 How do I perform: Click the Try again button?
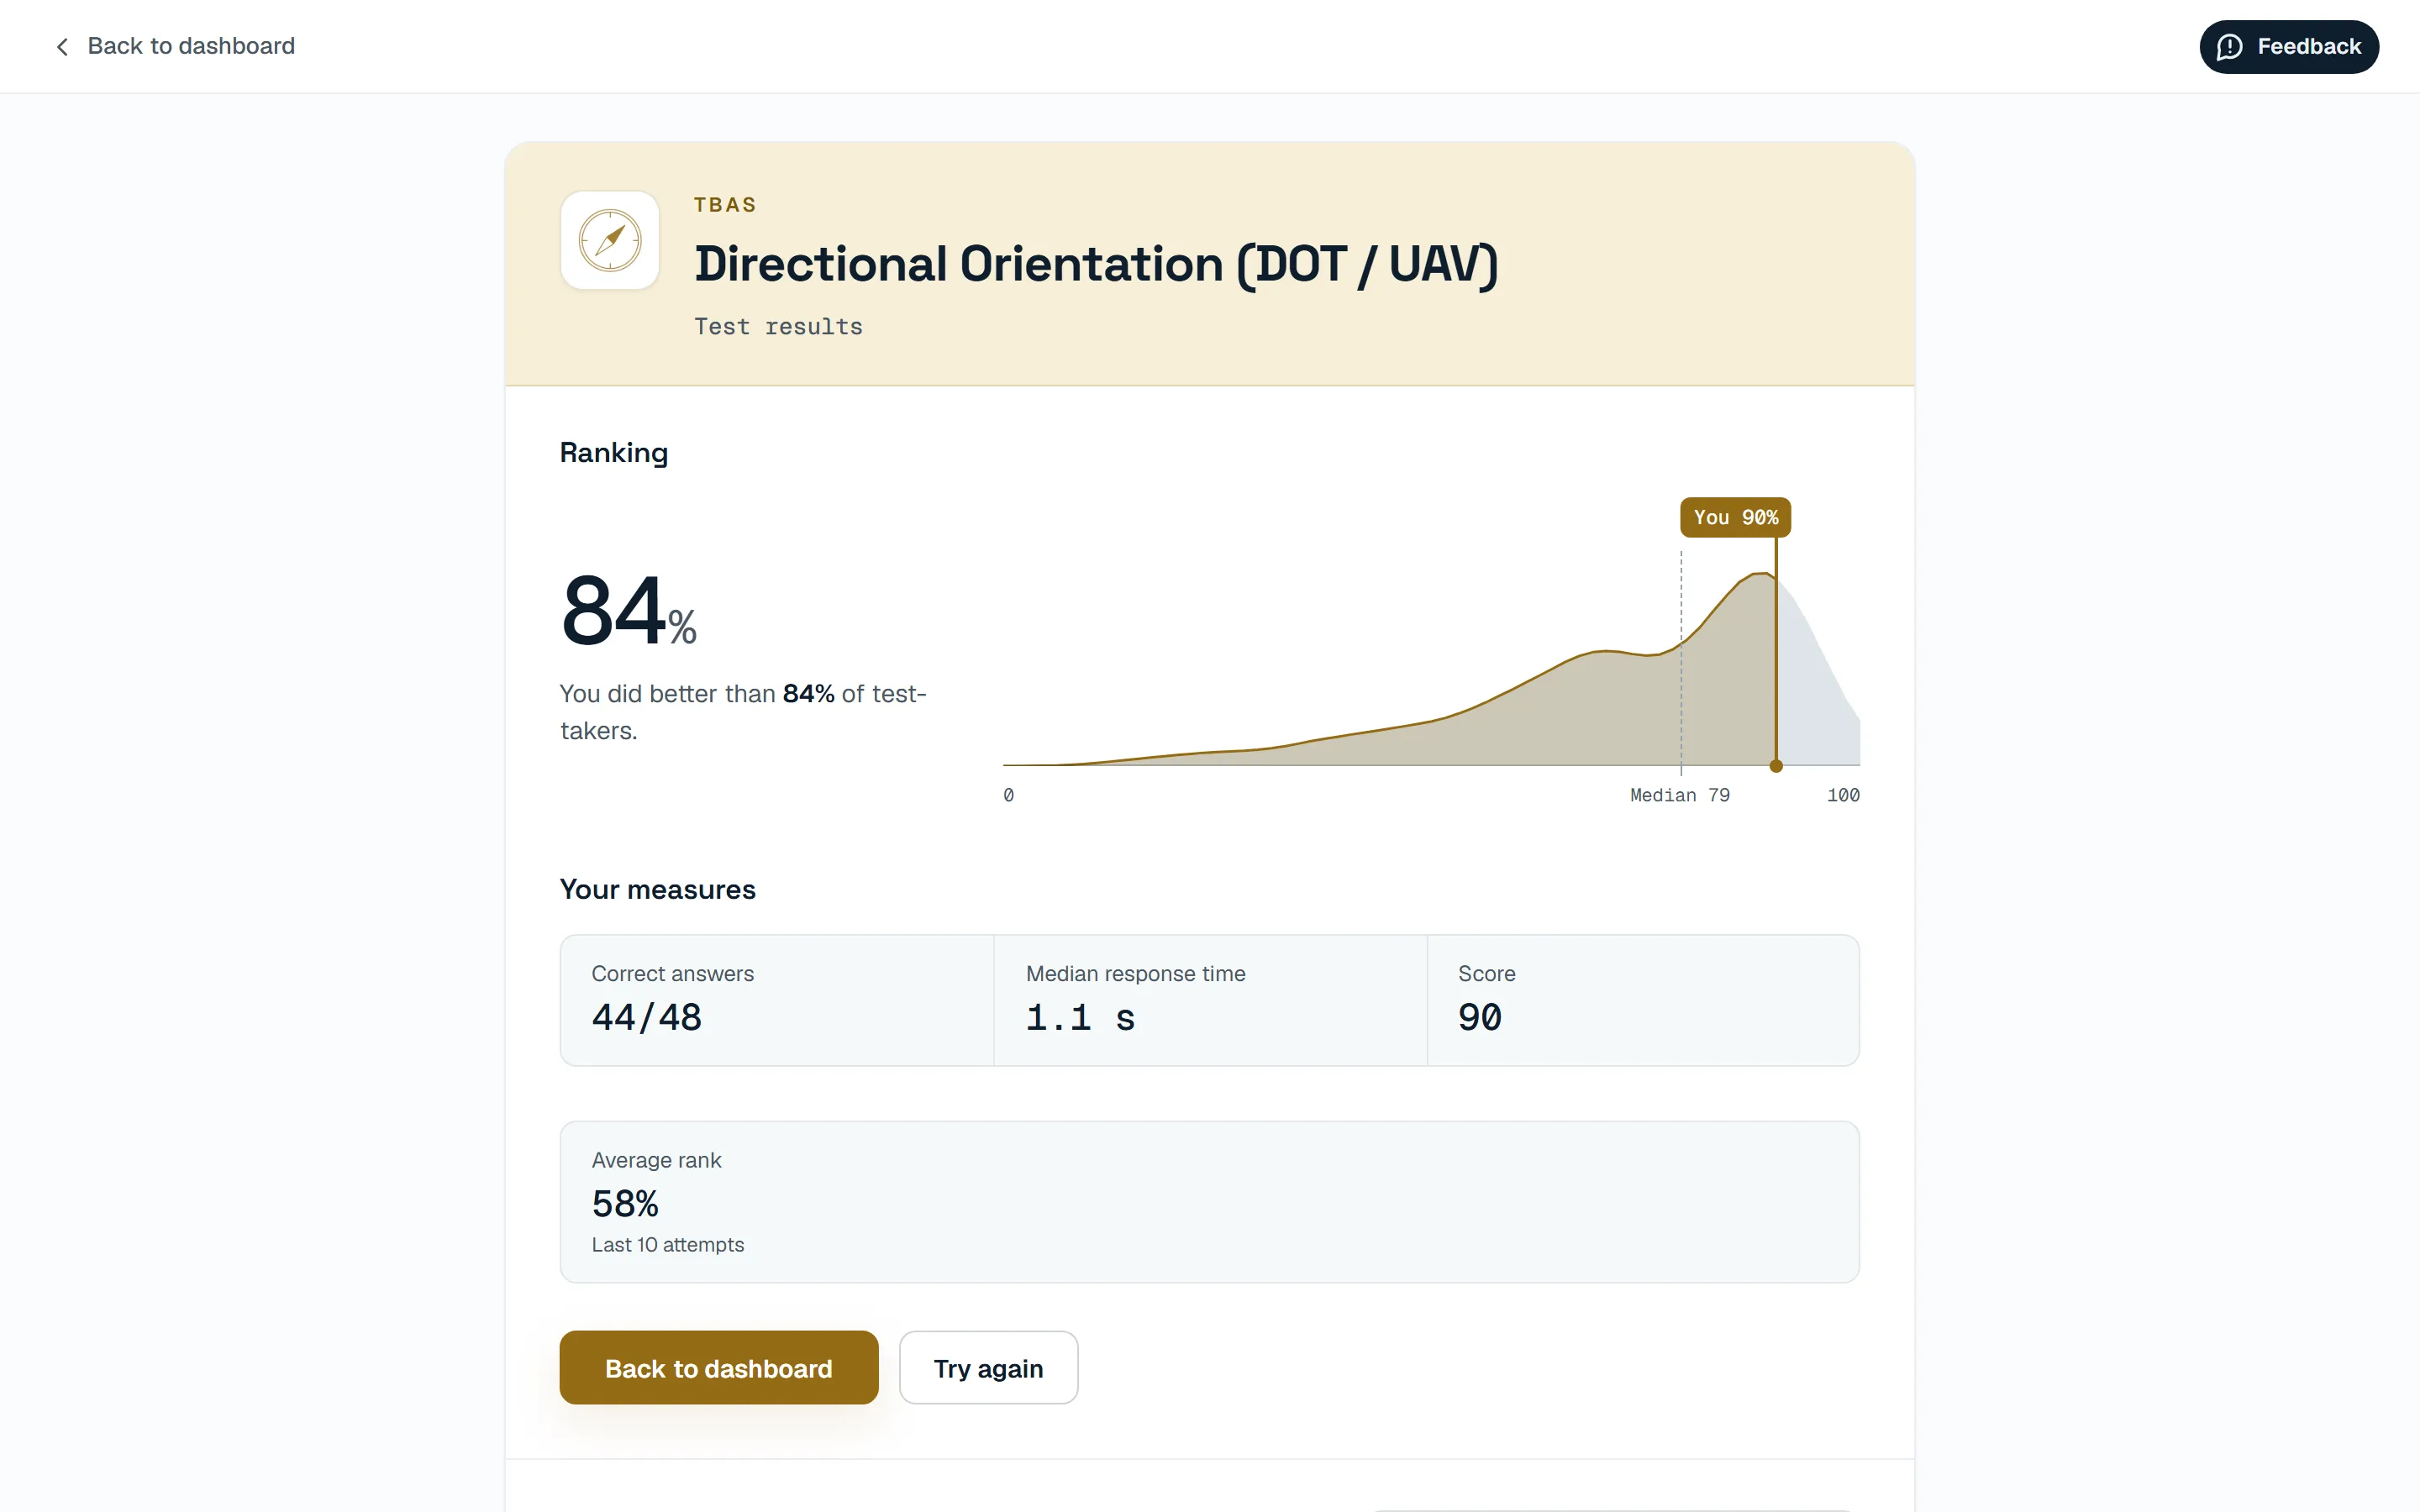988,1367
